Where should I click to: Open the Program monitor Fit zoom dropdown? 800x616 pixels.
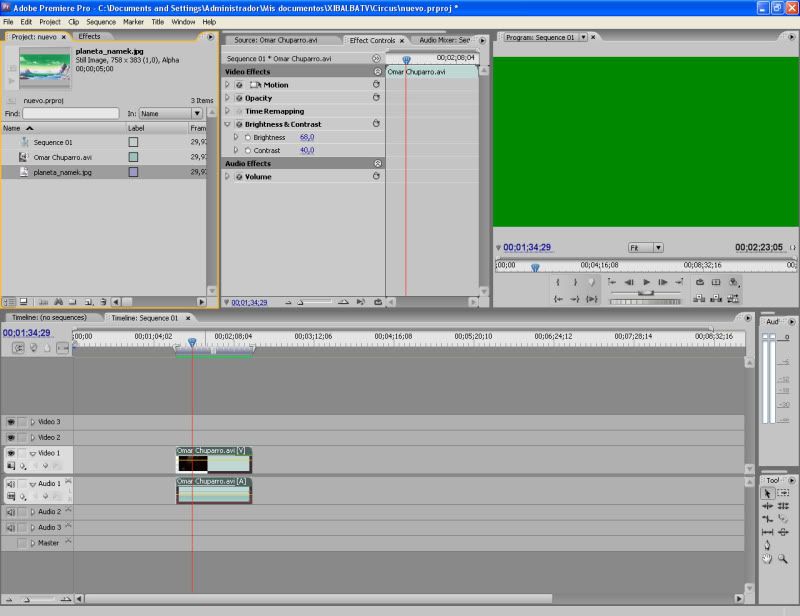point(645,248)
